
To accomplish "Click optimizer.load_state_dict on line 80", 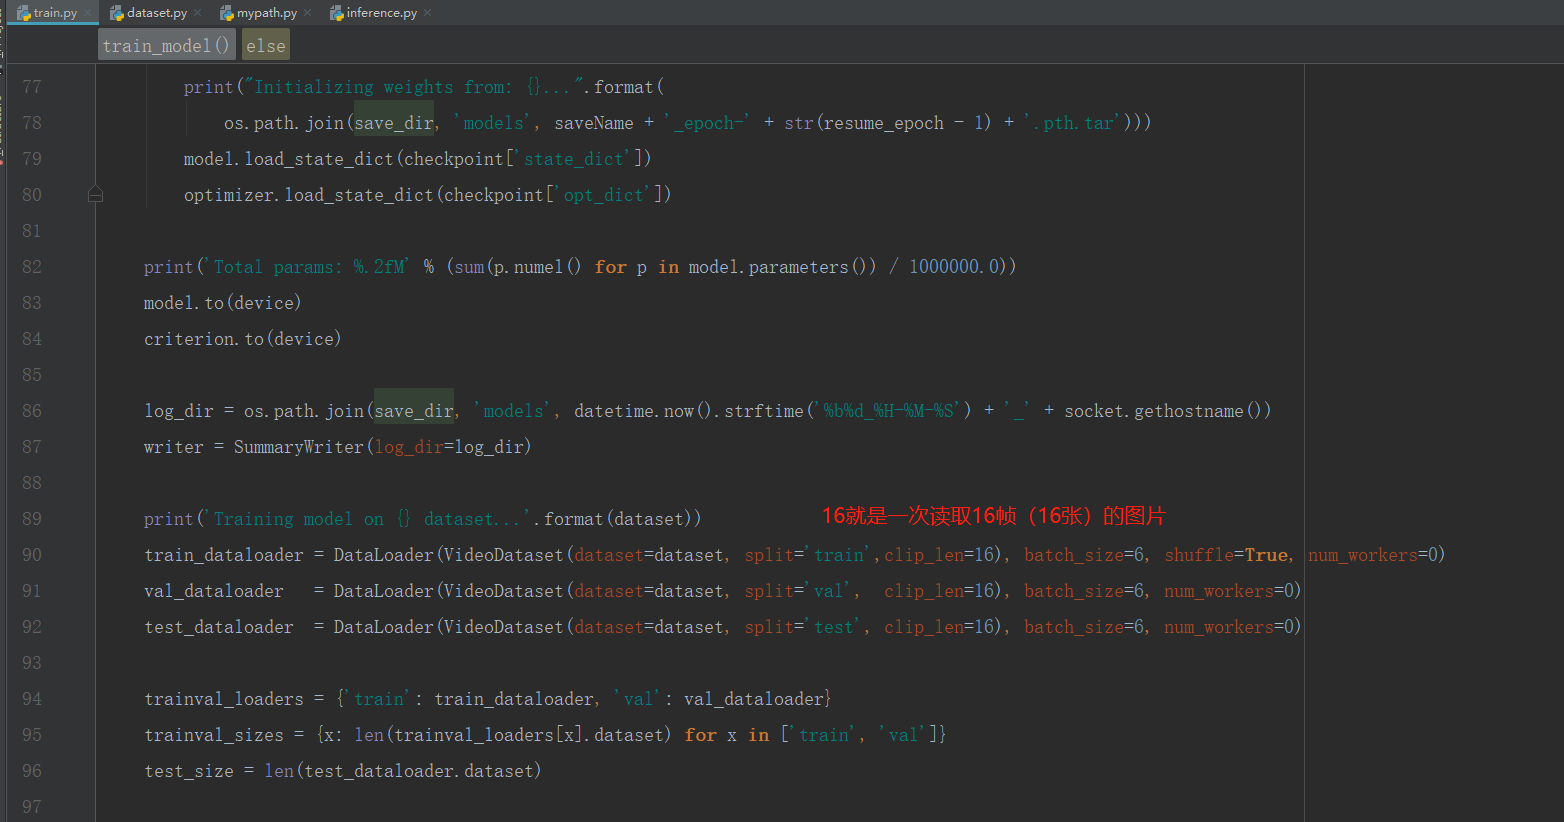I will 308,195.
